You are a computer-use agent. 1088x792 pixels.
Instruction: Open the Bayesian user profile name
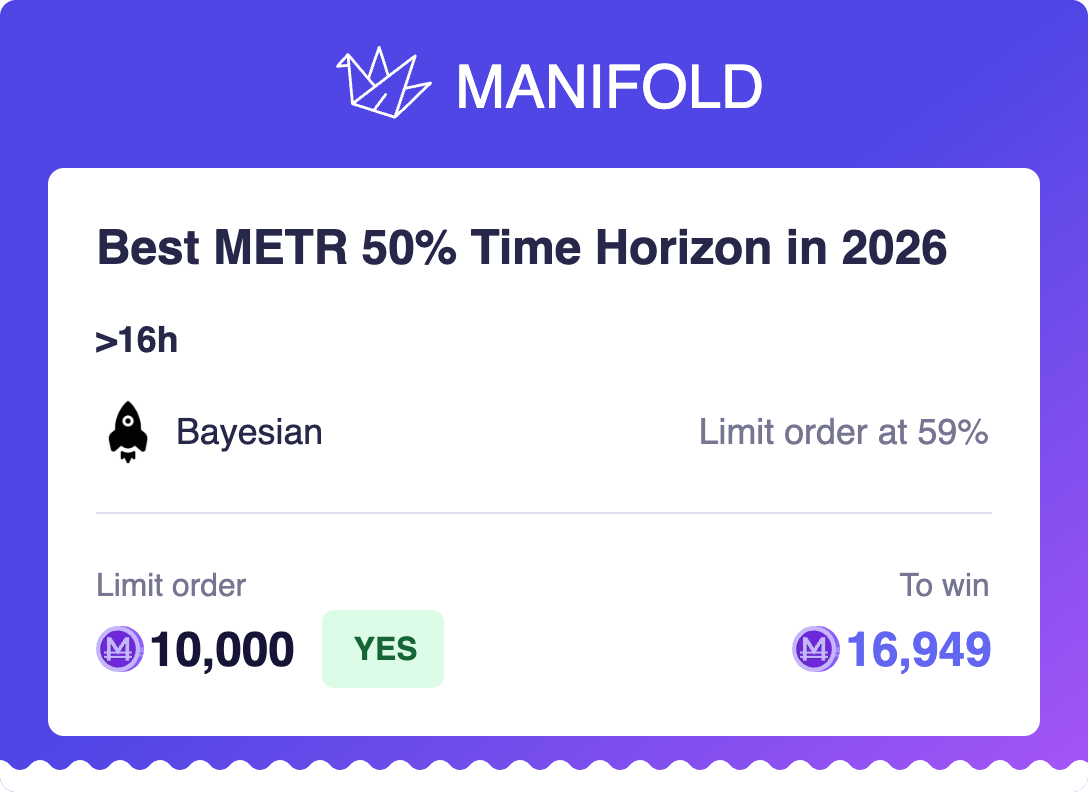click(249, 432)
